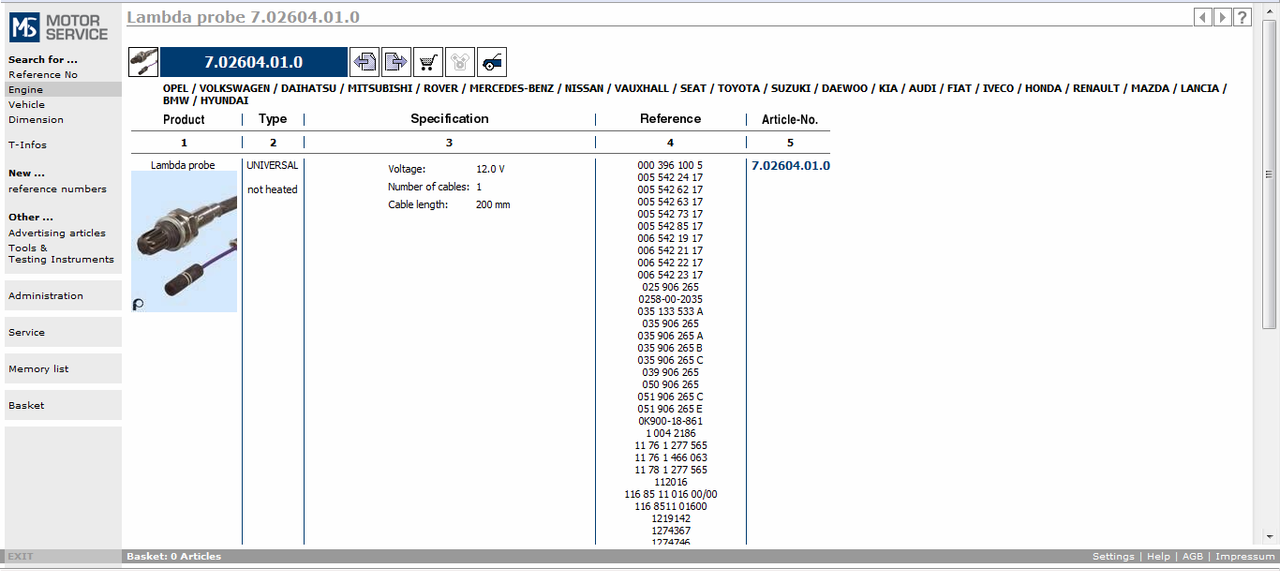Click the vertical scrollbar thumb
Viewport: 1280px width, 571px height.
point(1269,175)
